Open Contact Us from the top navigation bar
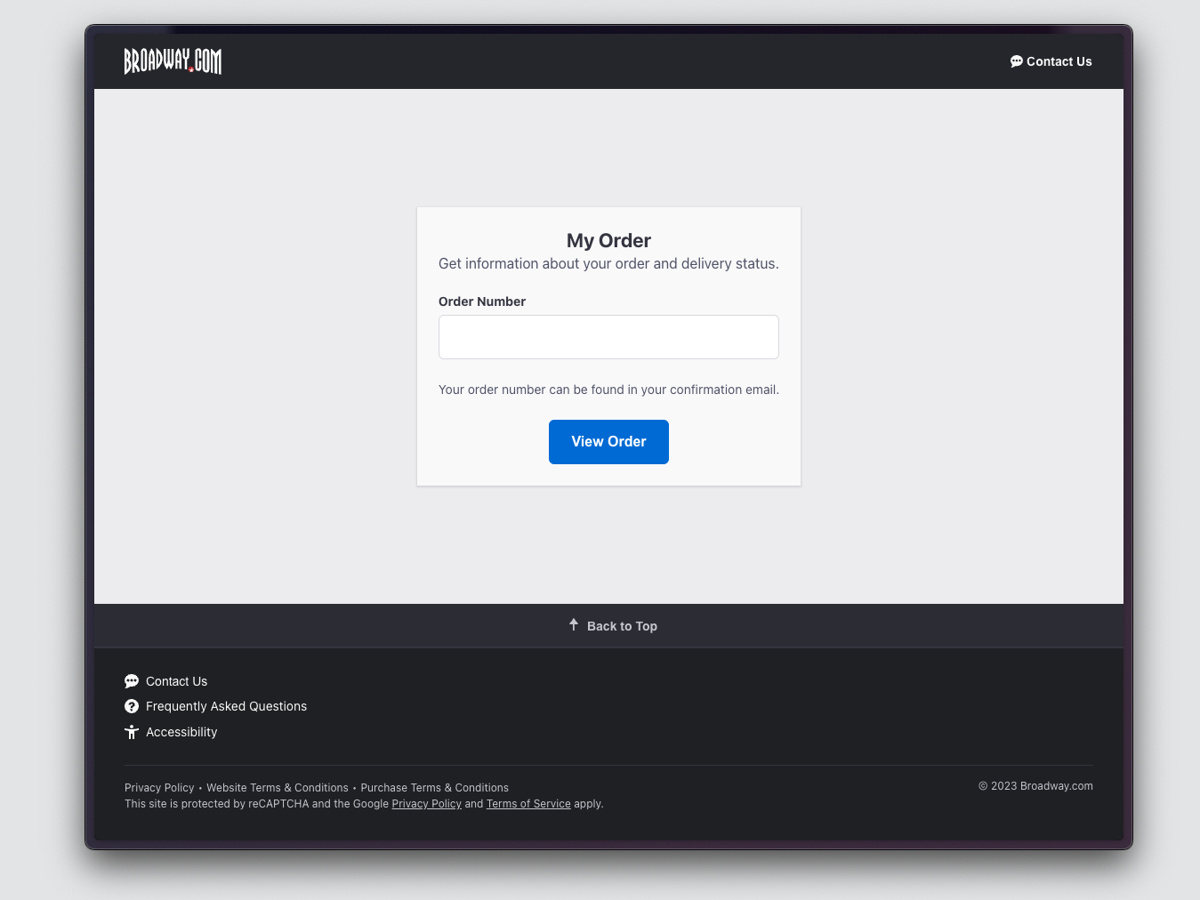Screen dimensions: 1200x900 click(x=1058, y=61)
